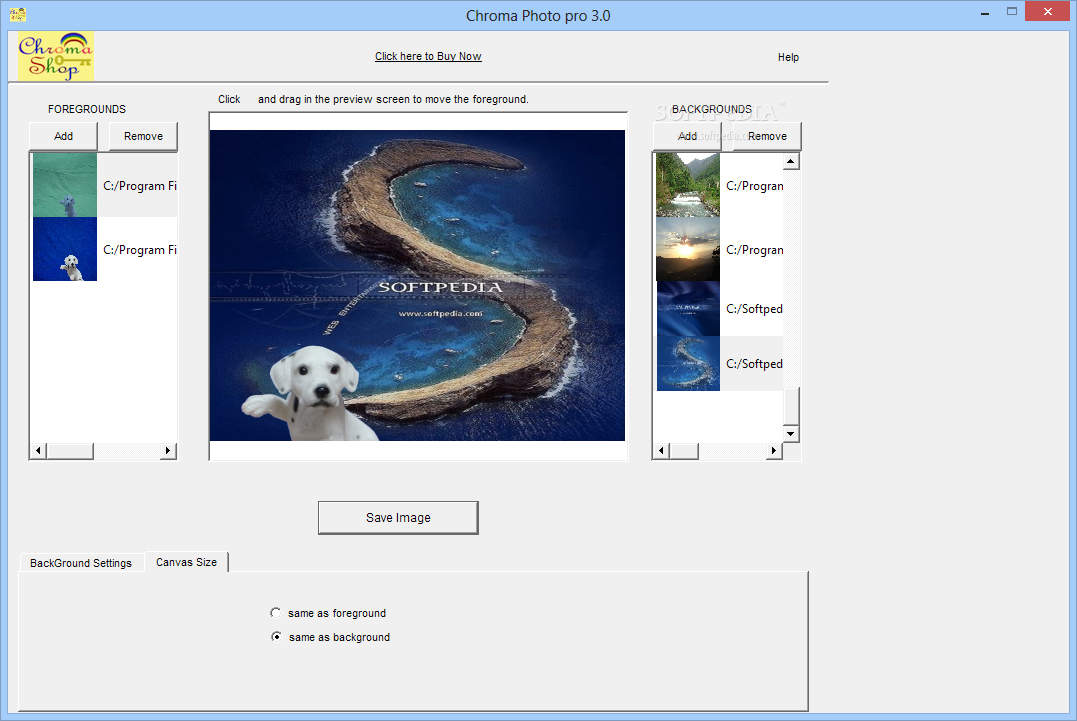Choose the sunset background thumbnail
Image resolution: width=1077 pixels, height=721 pixels.
(688, 249)
